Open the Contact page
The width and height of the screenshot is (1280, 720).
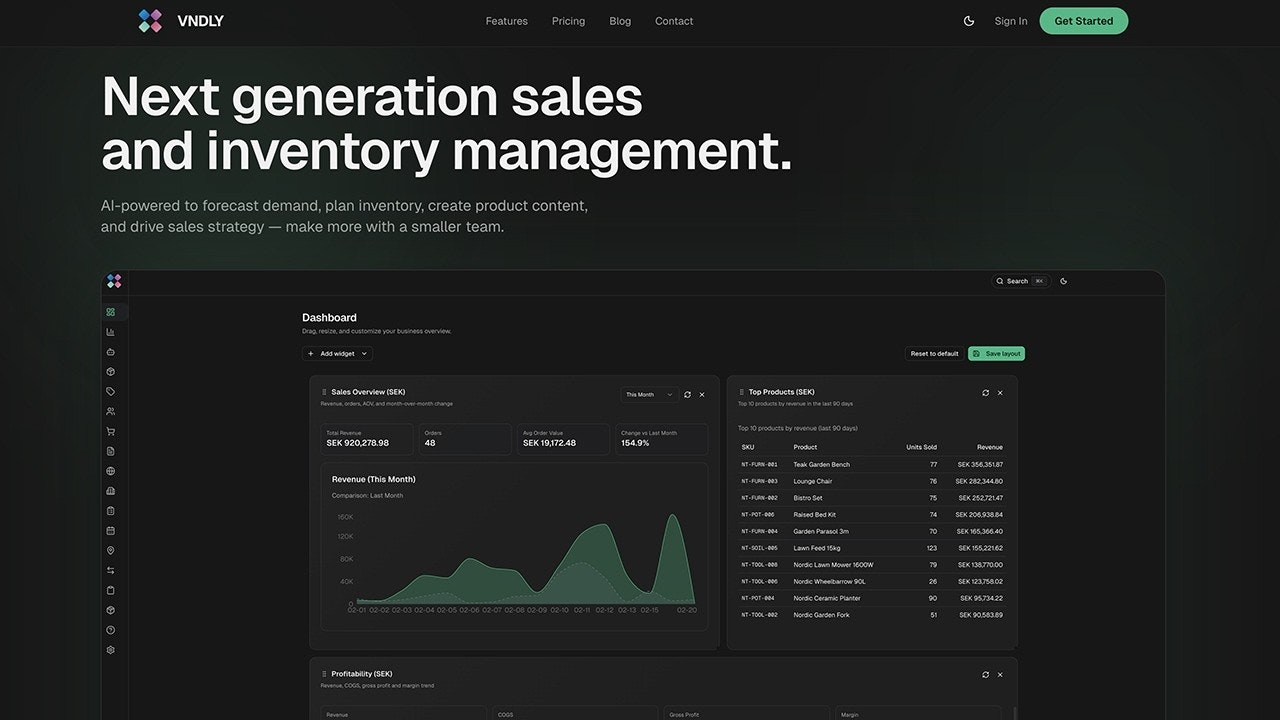[x=674, y=21]
